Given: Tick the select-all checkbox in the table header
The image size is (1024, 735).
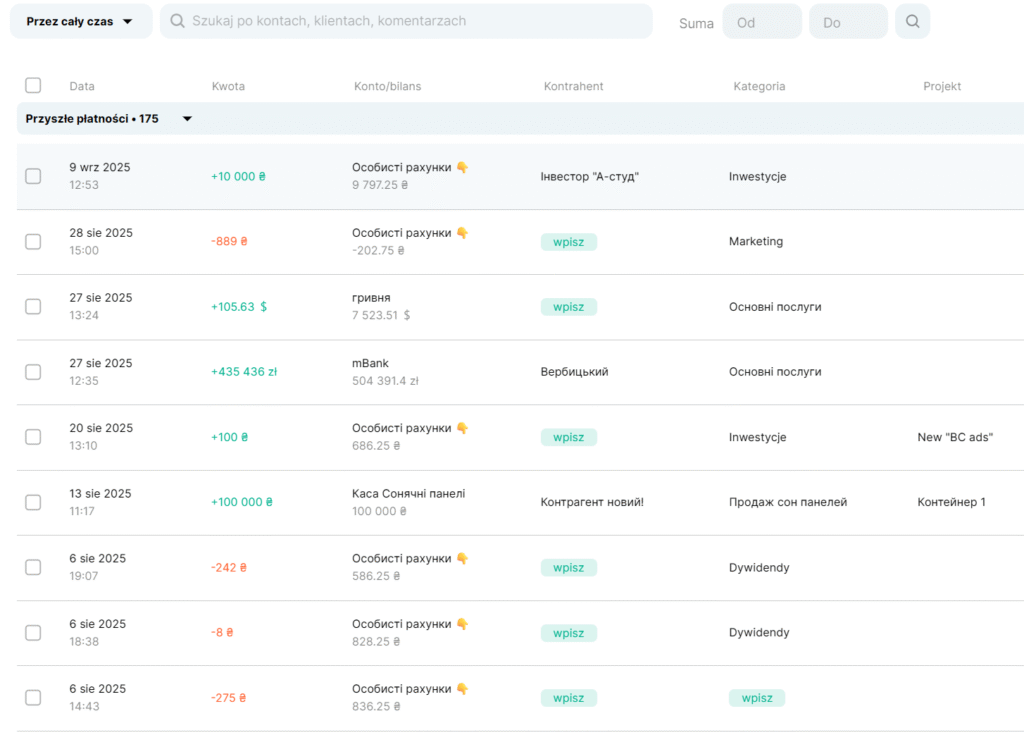Looking at the screenshot, I should click(x=33, y=86).
